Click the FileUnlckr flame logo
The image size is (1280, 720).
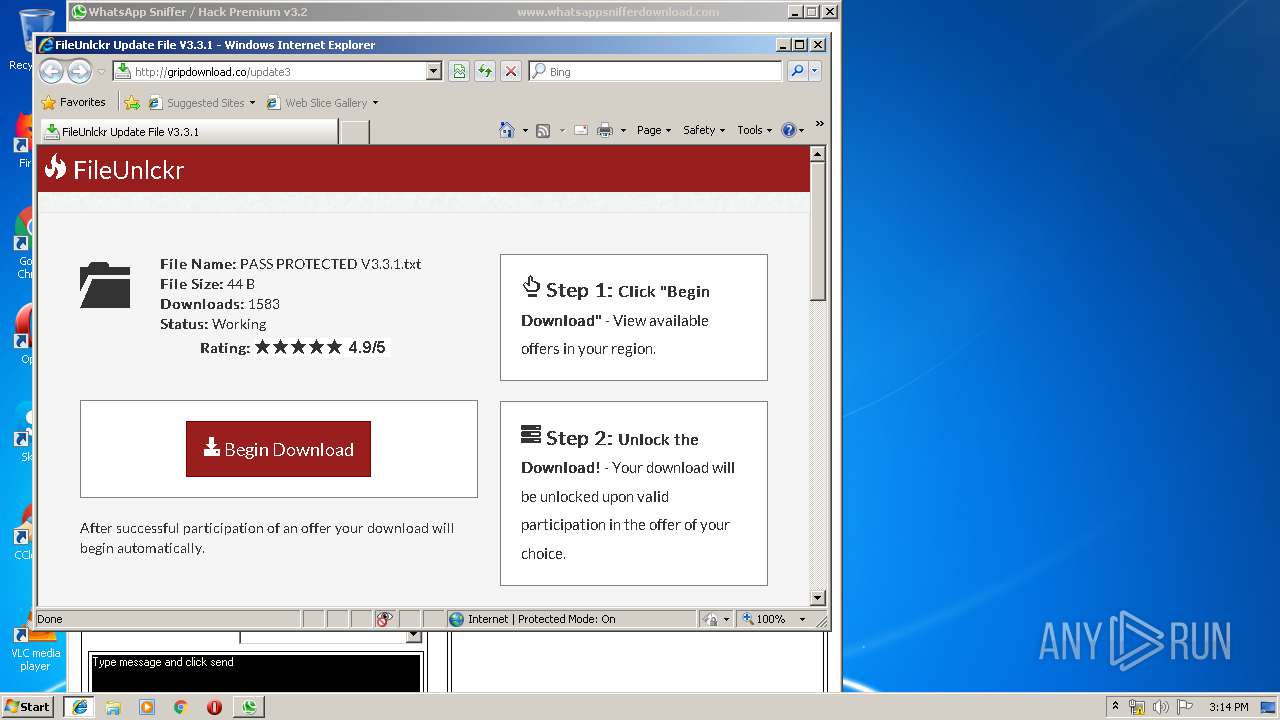point(56,168)
